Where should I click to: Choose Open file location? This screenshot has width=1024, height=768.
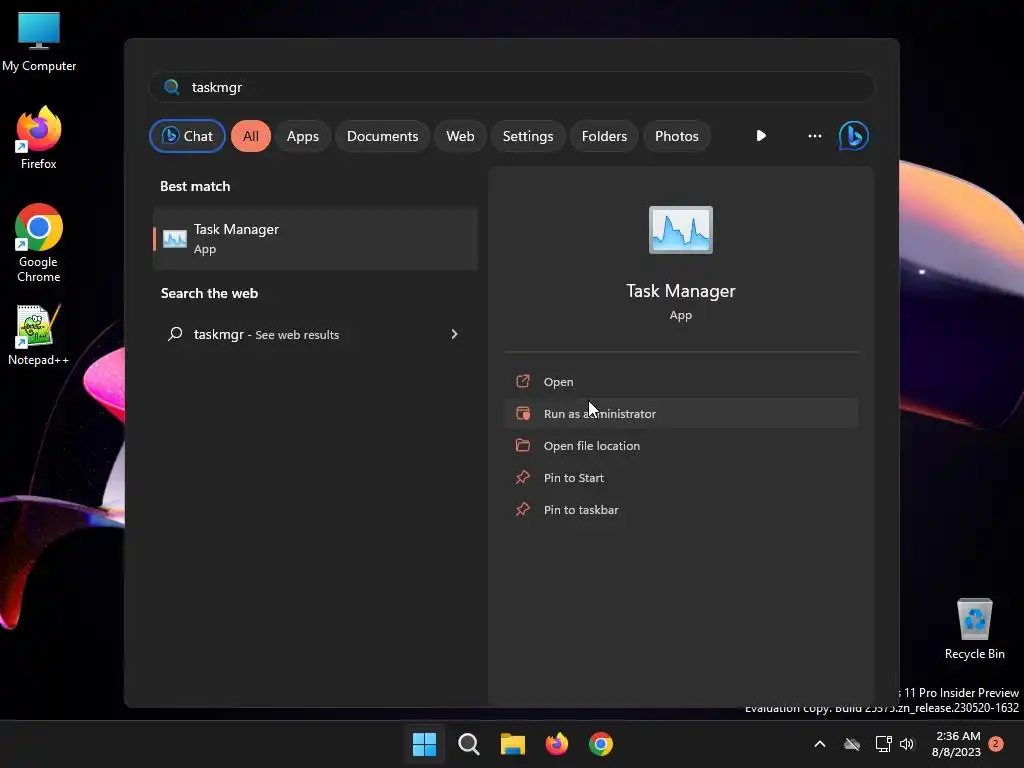pos(680,445)
